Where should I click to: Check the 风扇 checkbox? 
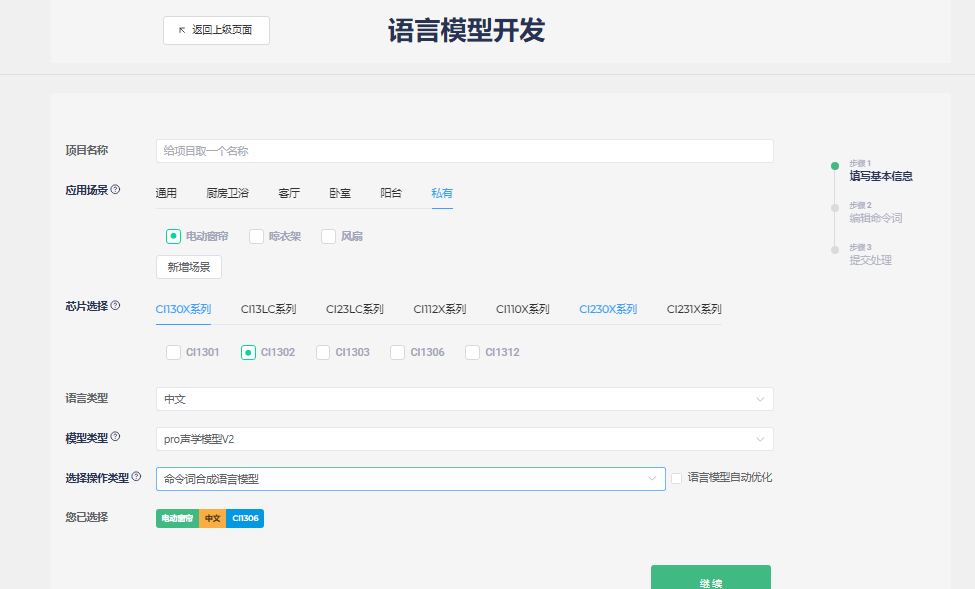[328, 236]
